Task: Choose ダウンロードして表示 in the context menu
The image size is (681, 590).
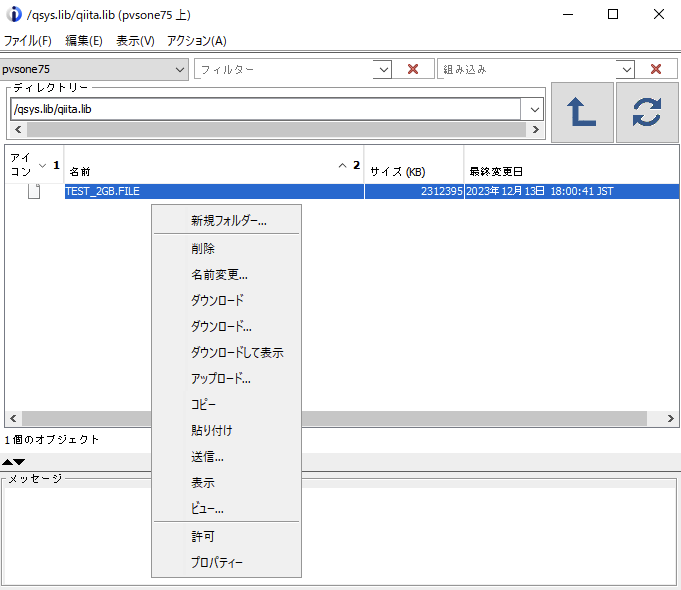Action: [x=226, y=352]
